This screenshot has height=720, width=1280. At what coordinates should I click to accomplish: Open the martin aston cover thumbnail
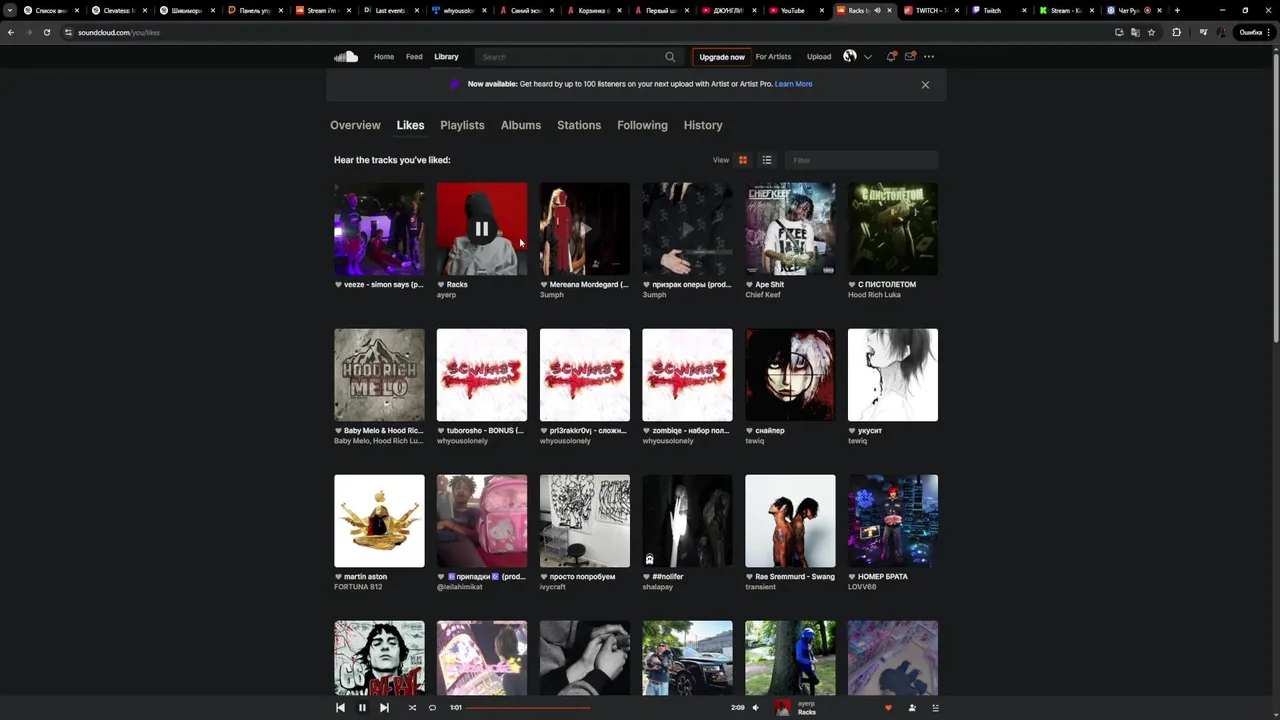[379, 521]
